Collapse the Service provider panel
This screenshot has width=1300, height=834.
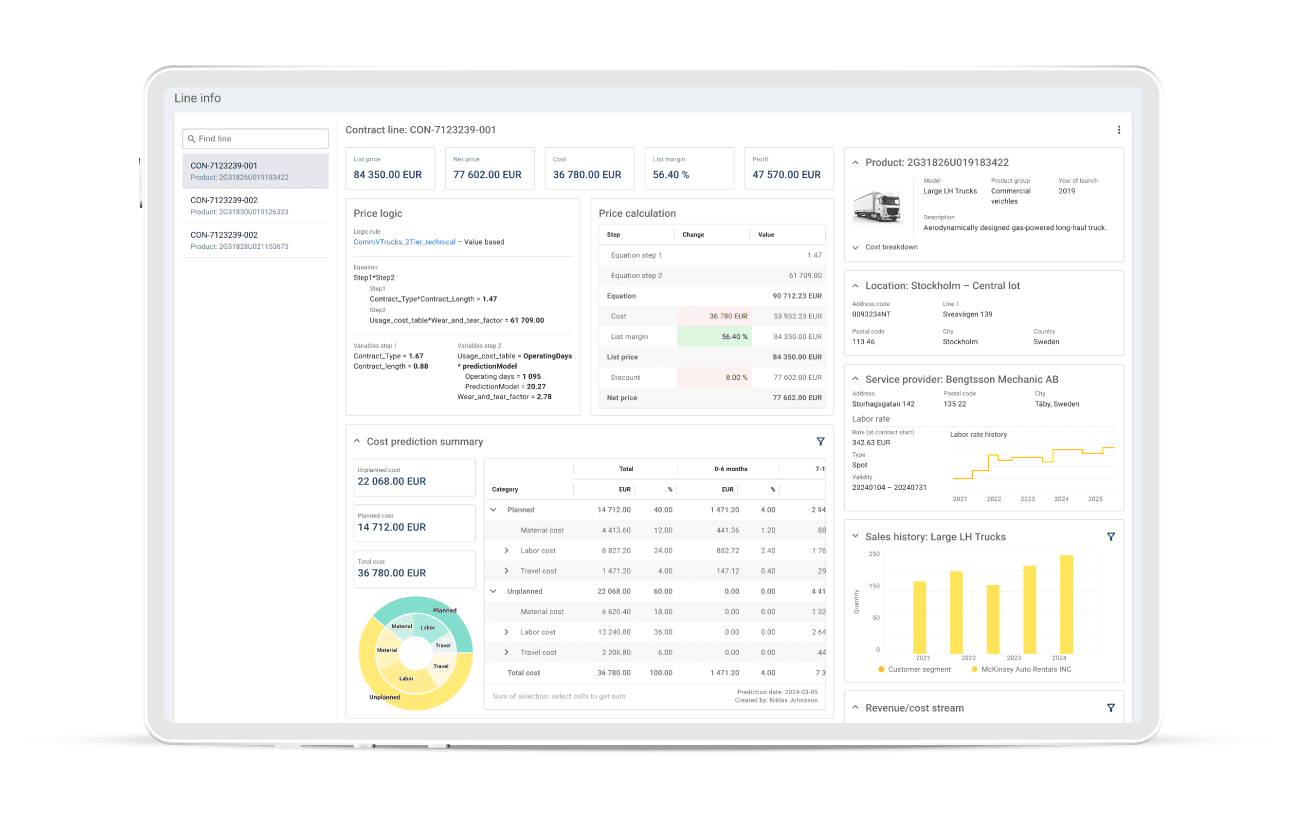(x=855, y=380)
